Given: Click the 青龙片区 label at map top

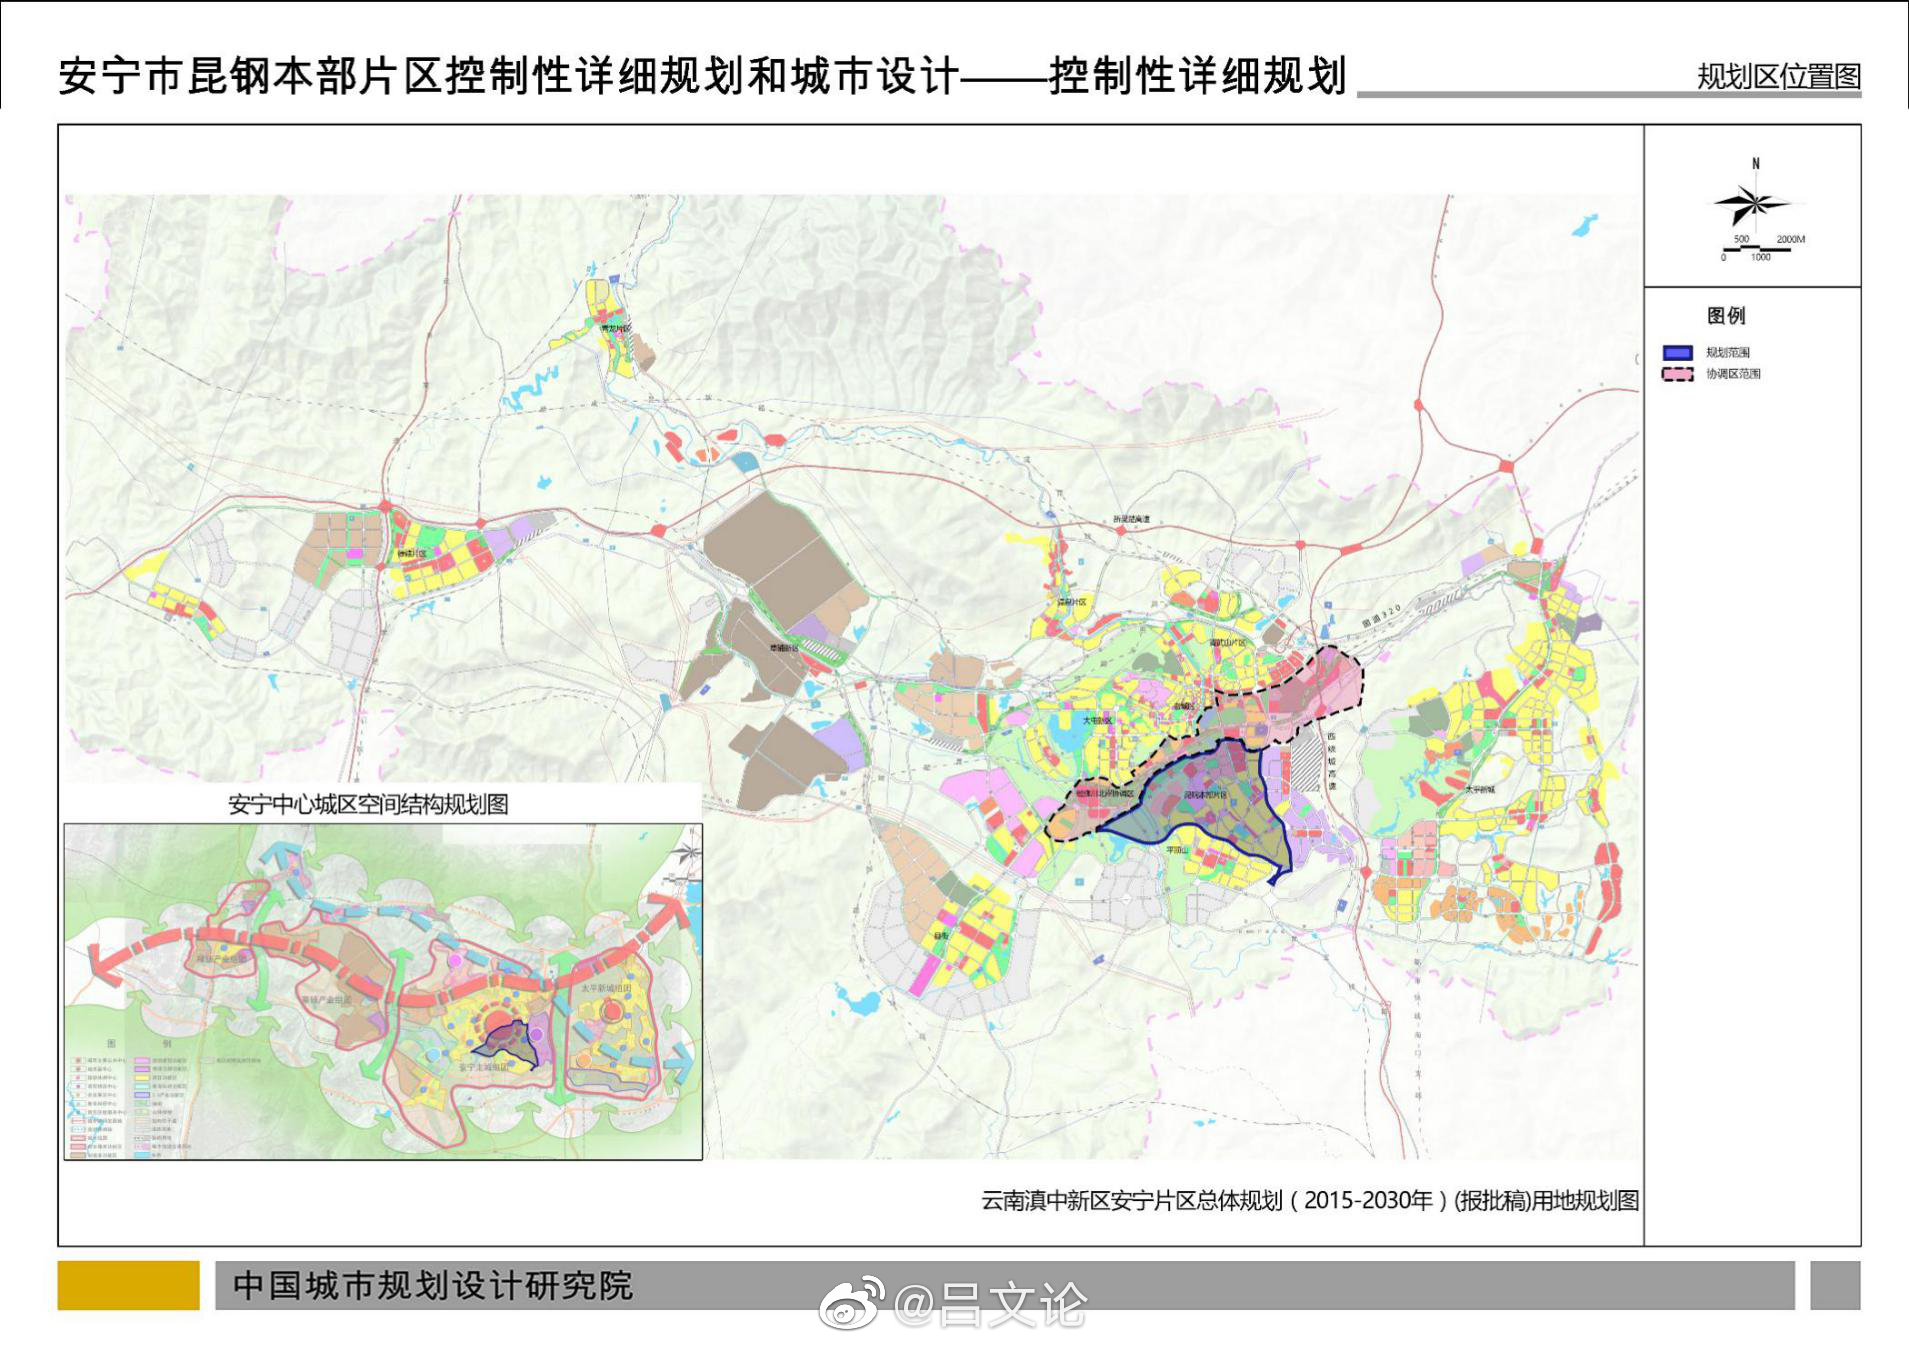Looking at the screenshot, I should (615, 328).
